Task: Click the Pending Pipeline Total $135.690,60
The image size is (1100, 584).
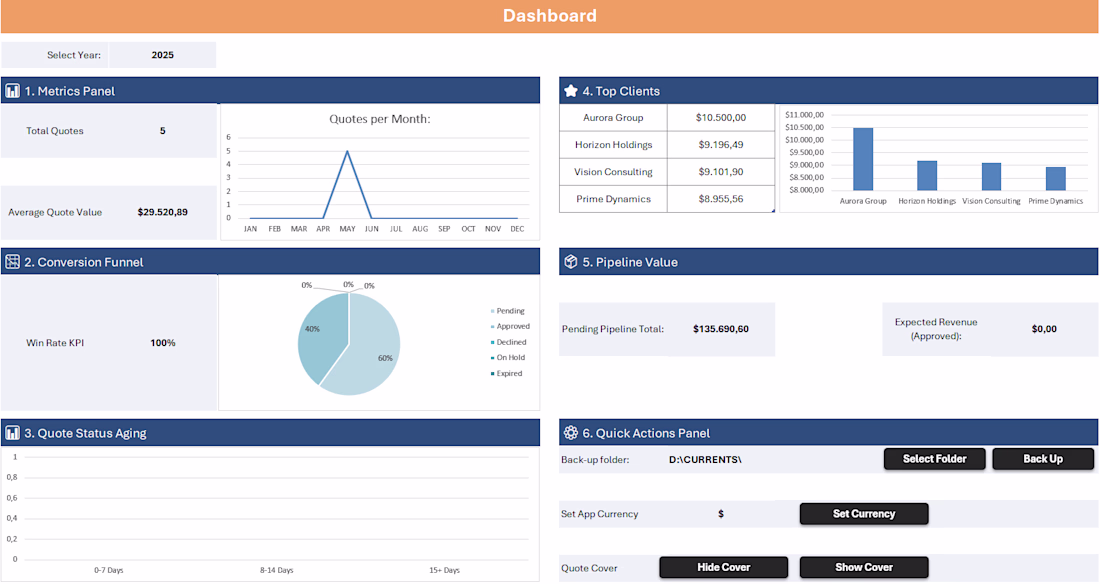Action: [720, 329]
